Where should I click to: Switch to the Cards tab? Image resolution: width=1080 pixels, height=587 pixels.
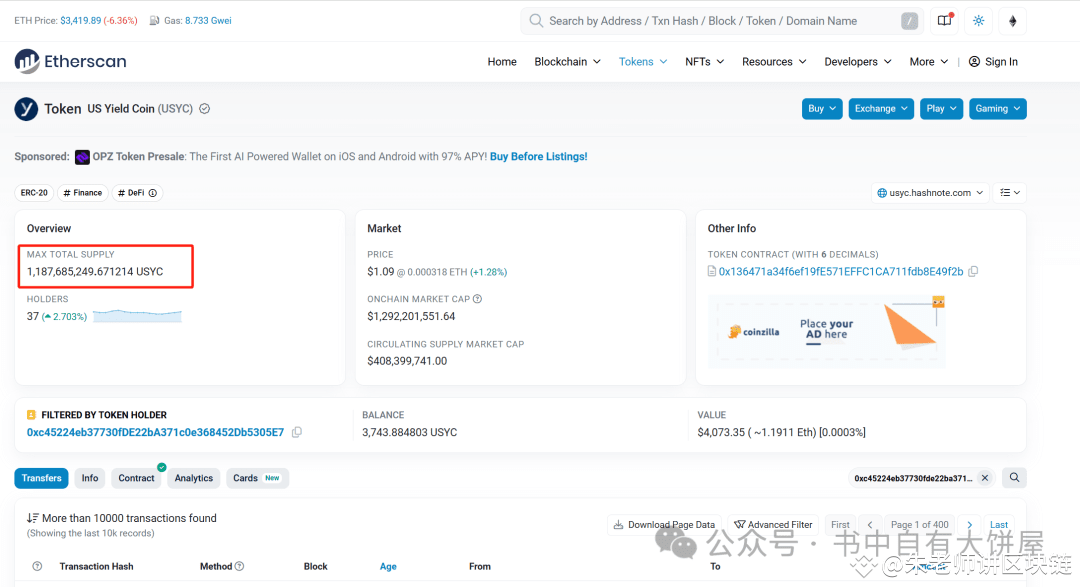[x=258, y=478]
